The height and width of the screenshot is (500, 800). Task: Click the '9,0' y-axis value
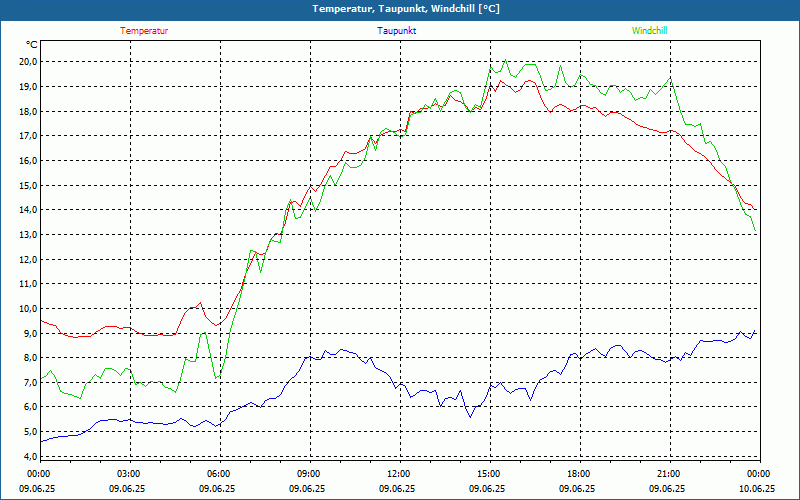[30, 333]
